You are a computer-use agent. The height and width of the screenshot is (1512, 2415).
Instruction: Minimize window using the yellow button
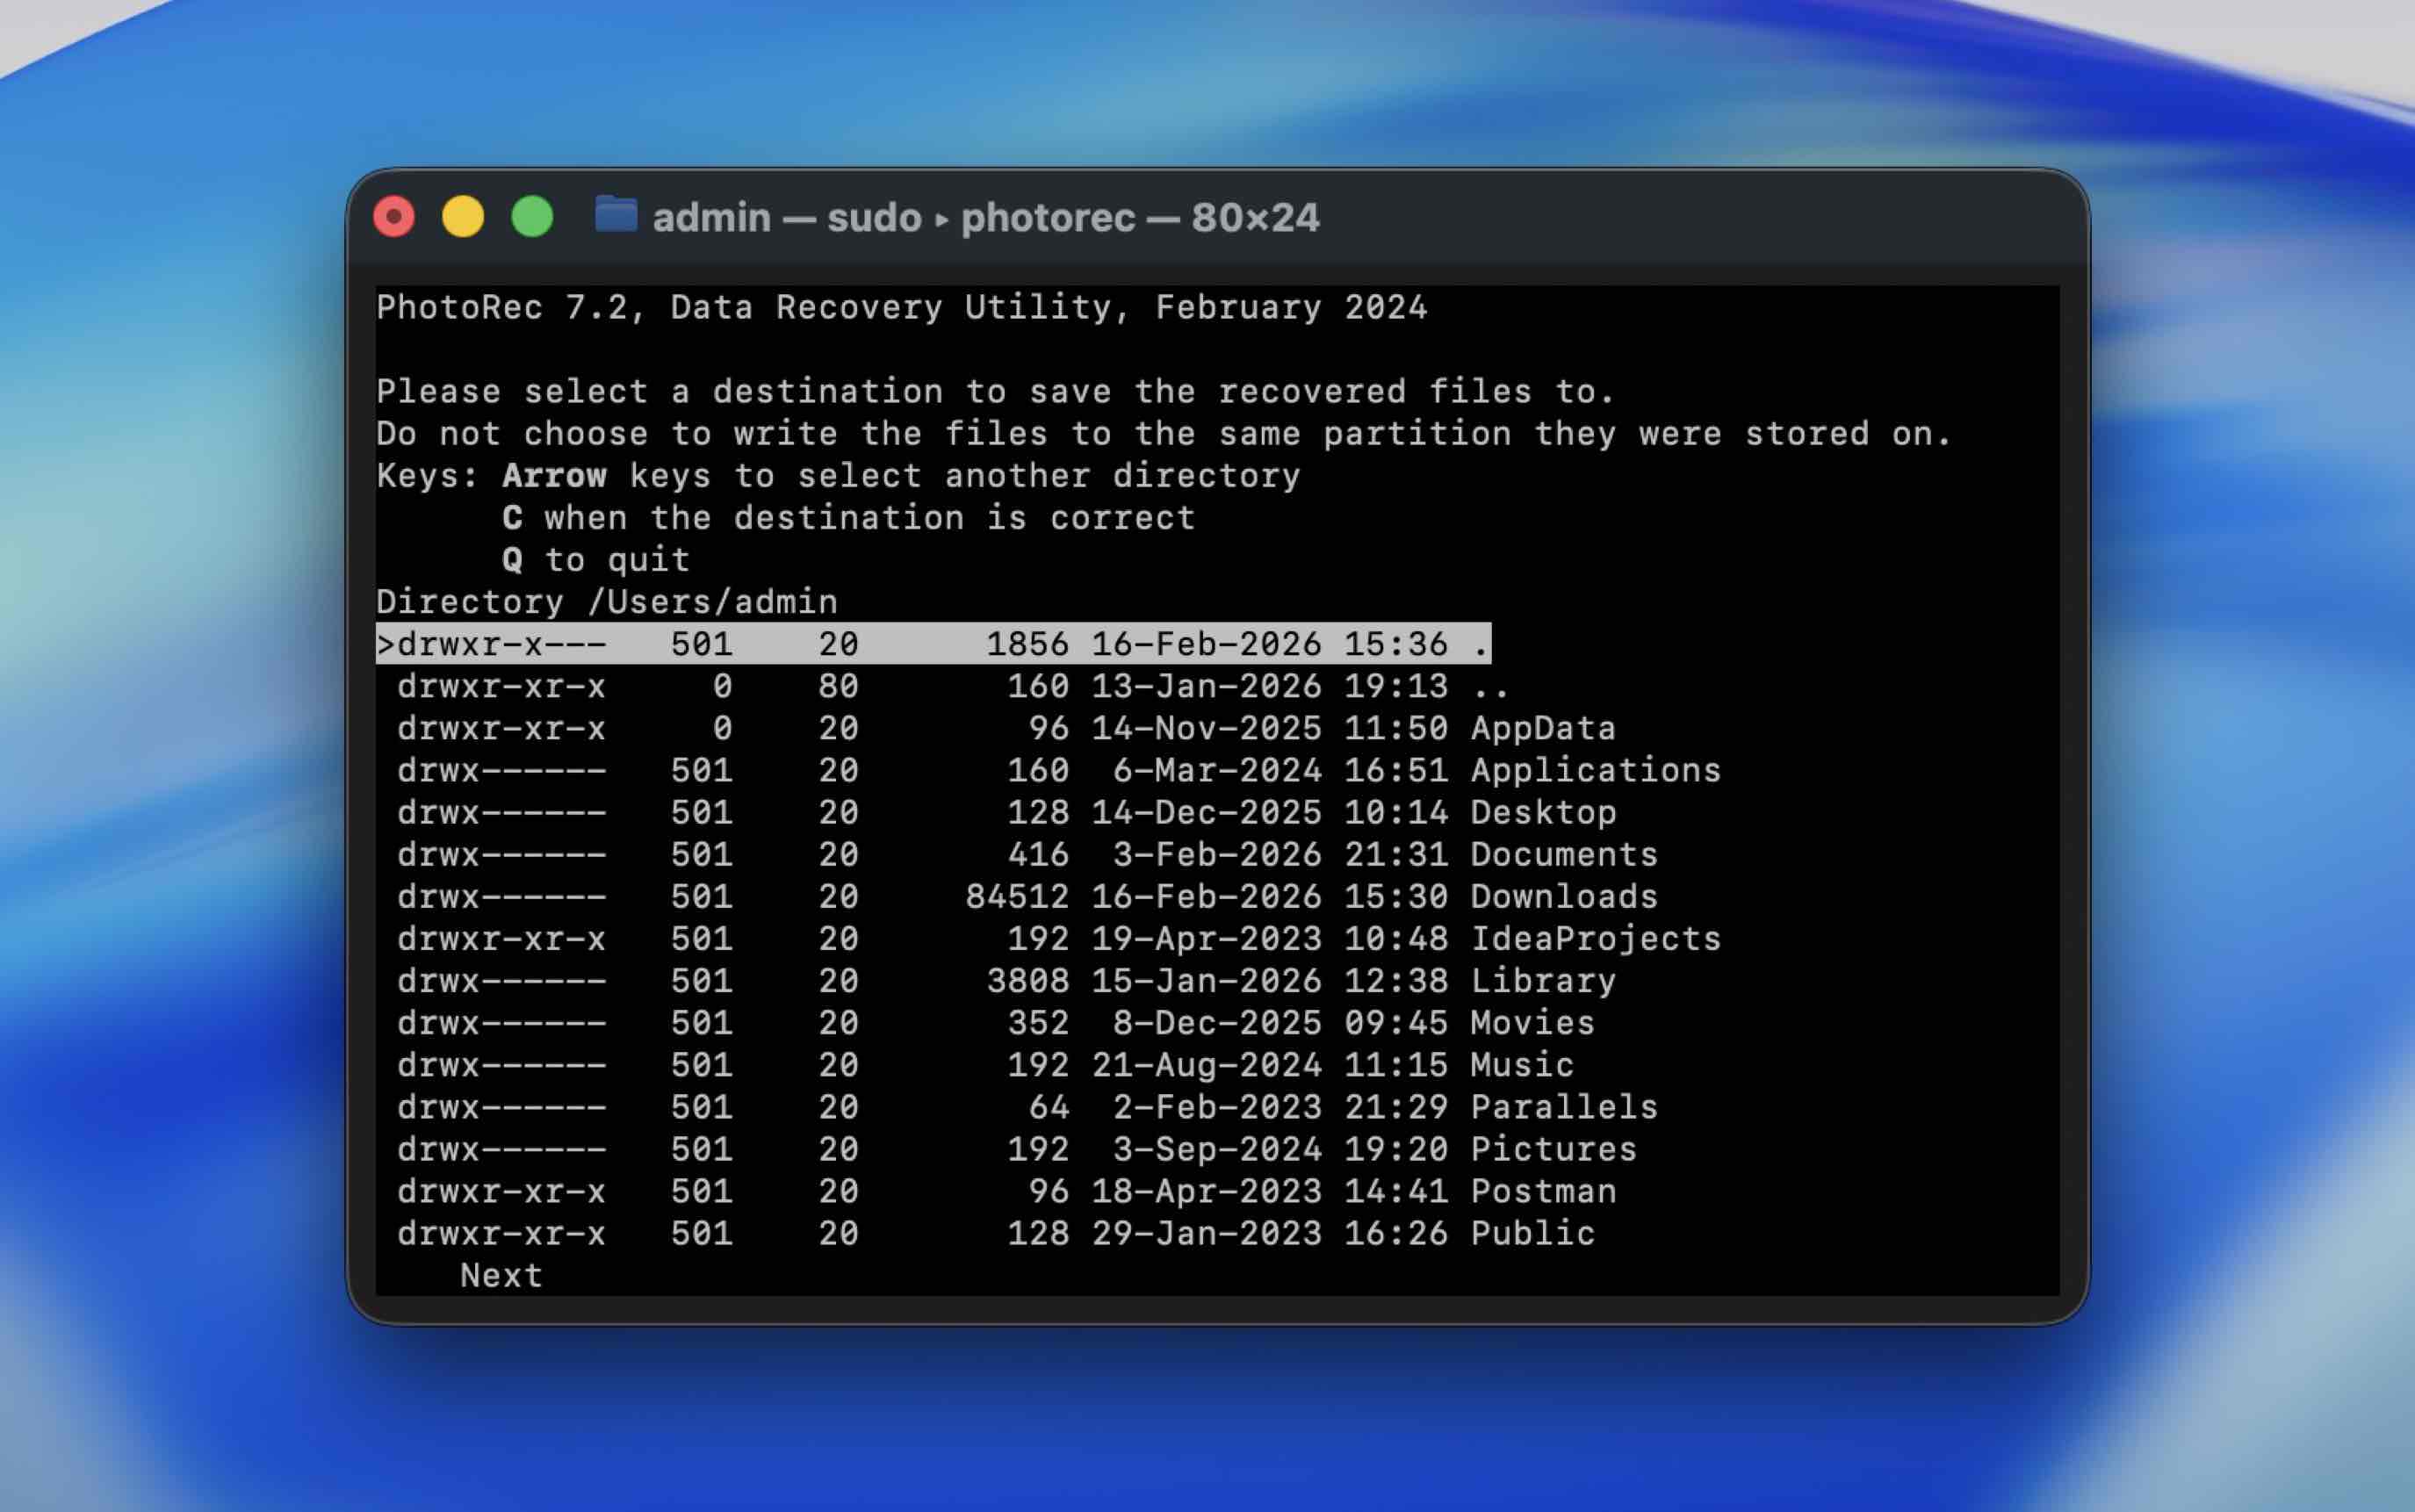tap(463, 216)
